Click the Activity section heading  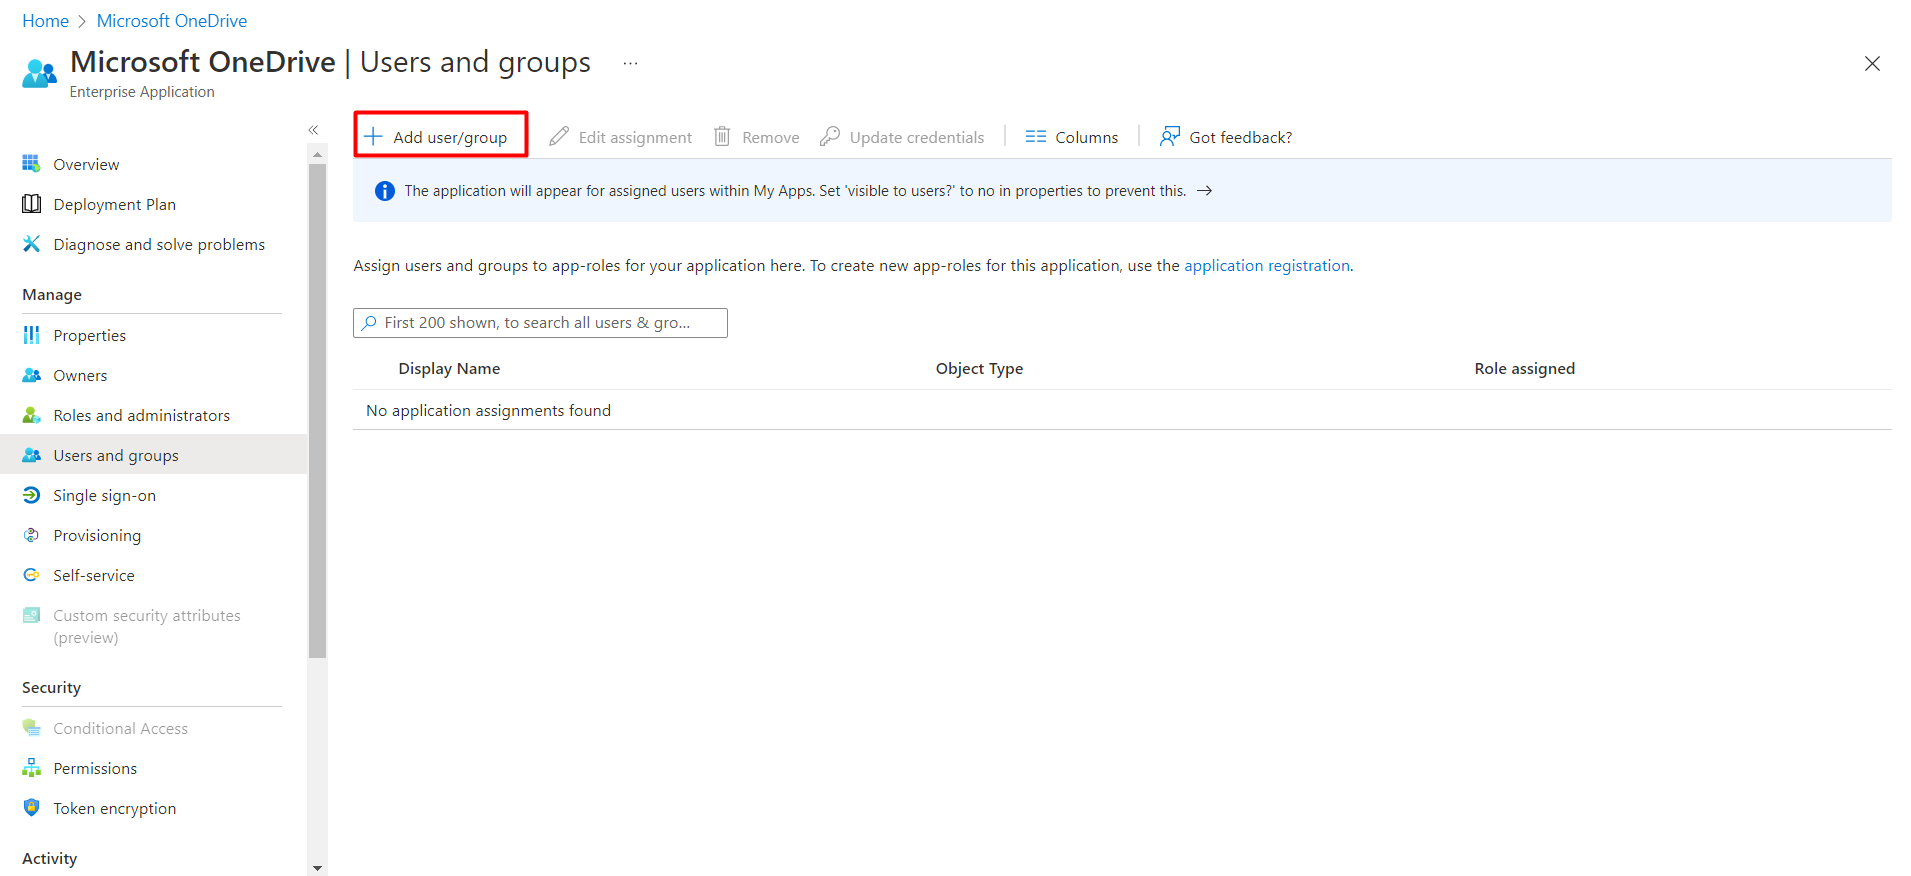49,858
